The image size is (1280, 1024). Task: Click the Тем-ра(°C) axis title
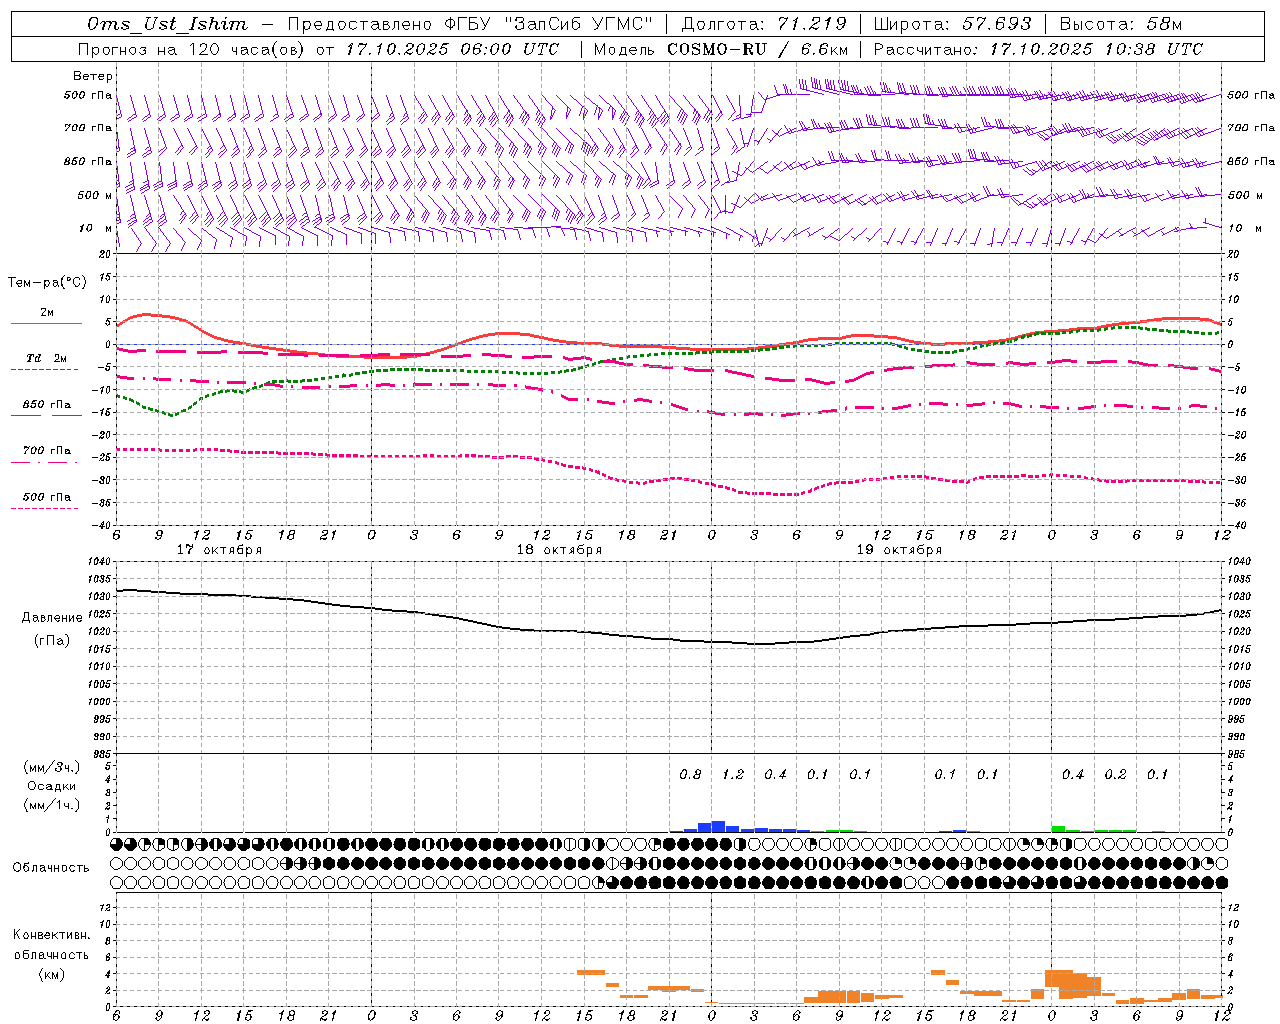47,283
